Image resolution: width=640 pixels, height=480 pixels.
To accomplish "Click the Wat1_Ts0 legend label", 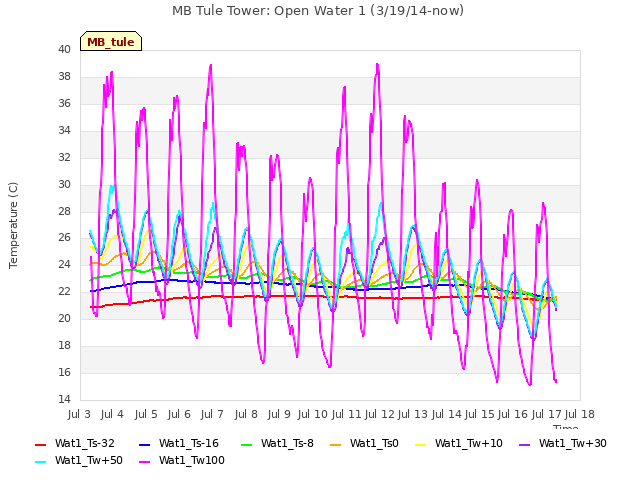I will 374,443.
